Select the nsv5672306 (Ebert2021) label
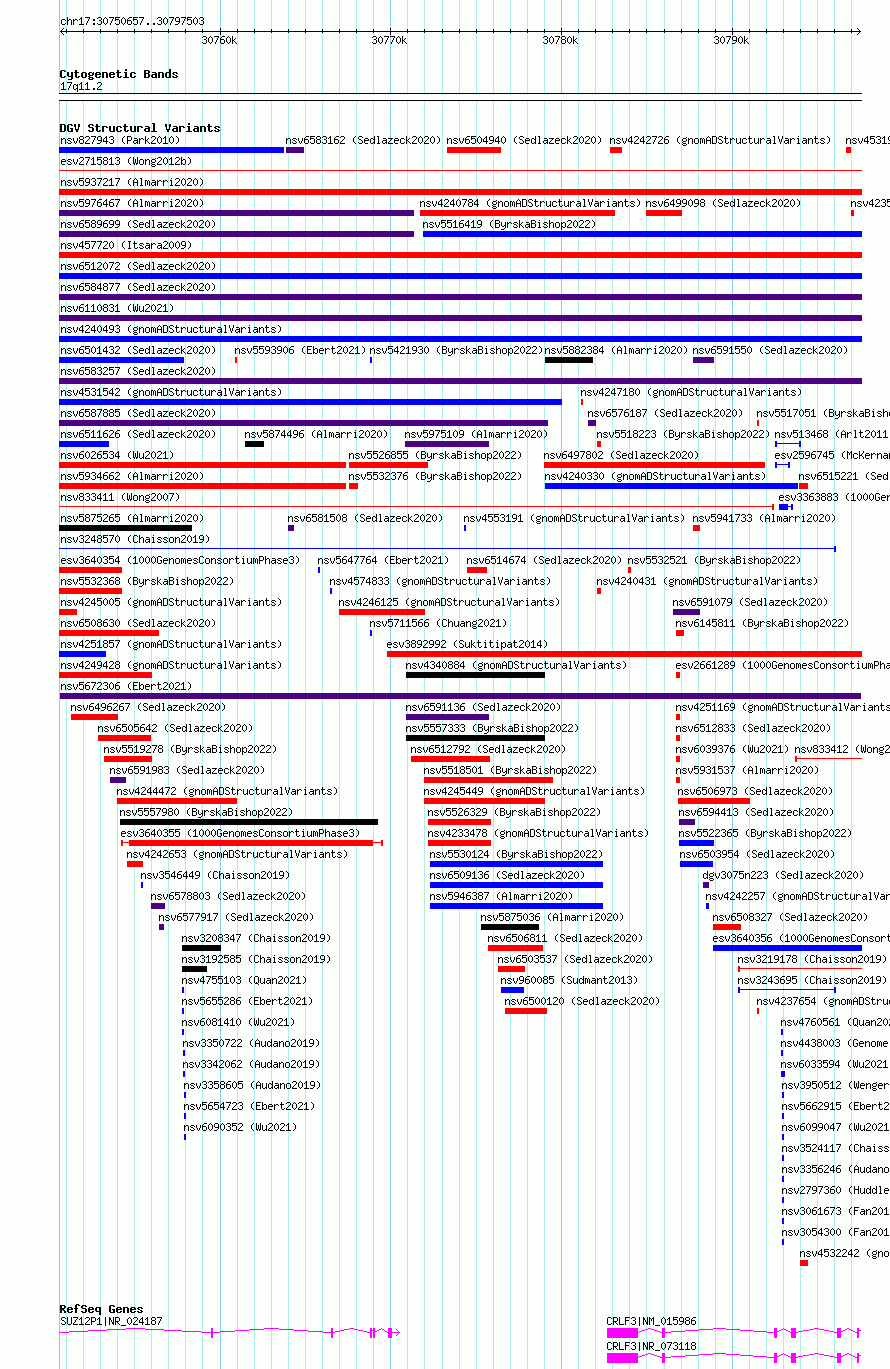890x1369 pixels. [x=125, y=686]
